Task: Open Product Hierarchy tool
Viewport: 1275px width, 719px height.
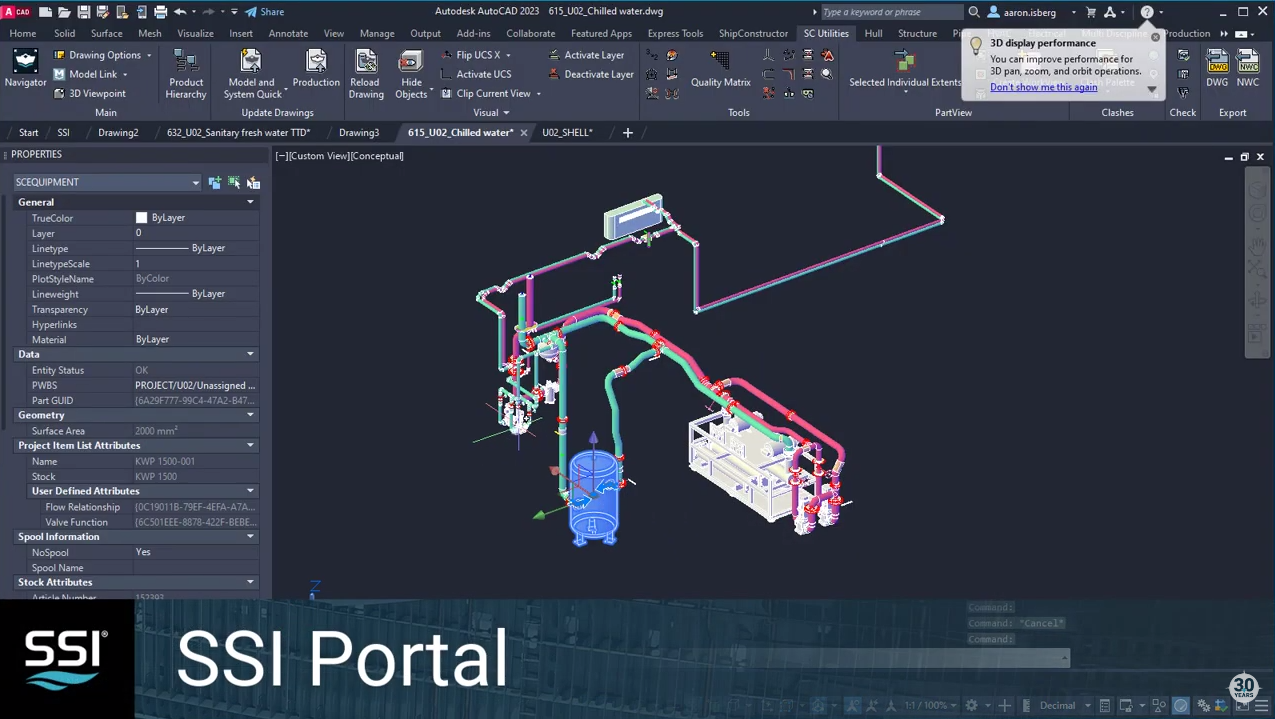Action: click(186, 74)
